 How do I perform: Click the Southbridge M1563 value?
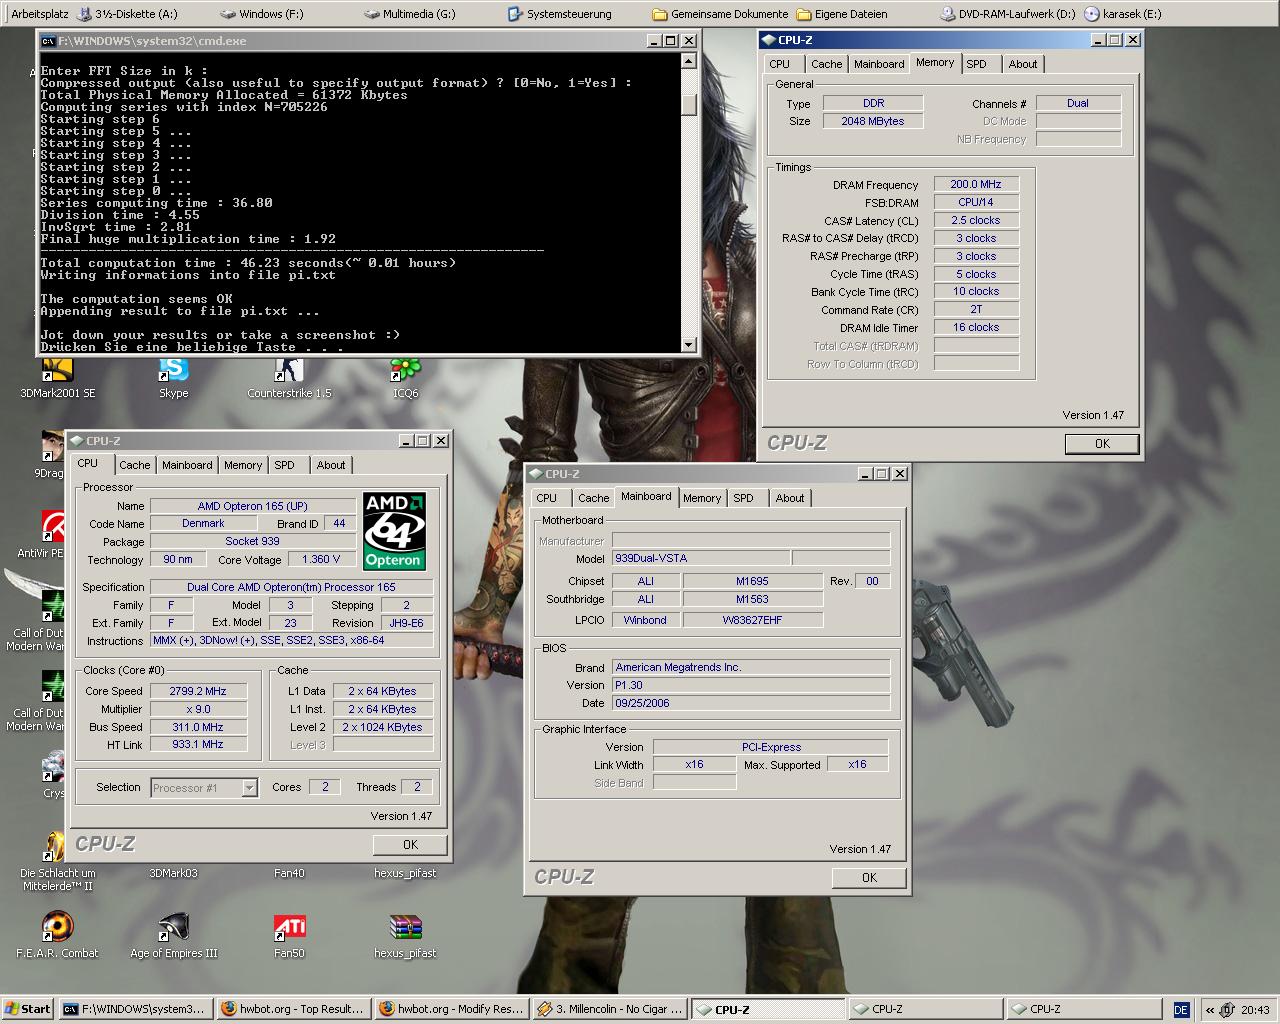[x=752, y=599]
